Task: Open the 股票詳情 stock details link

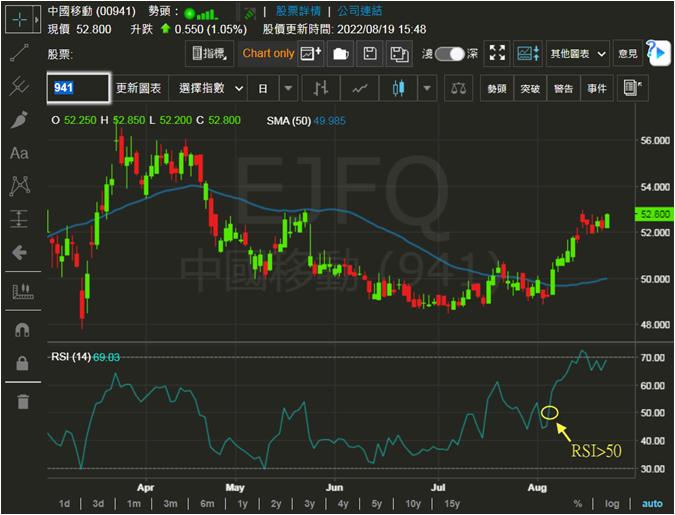Action: point(298,11)
